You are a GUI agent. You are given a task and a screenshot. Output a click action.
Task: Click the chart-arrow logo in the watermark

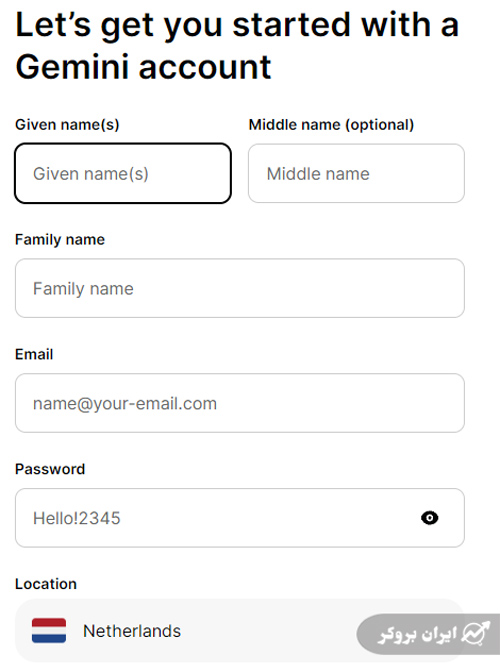click(475, 633)
